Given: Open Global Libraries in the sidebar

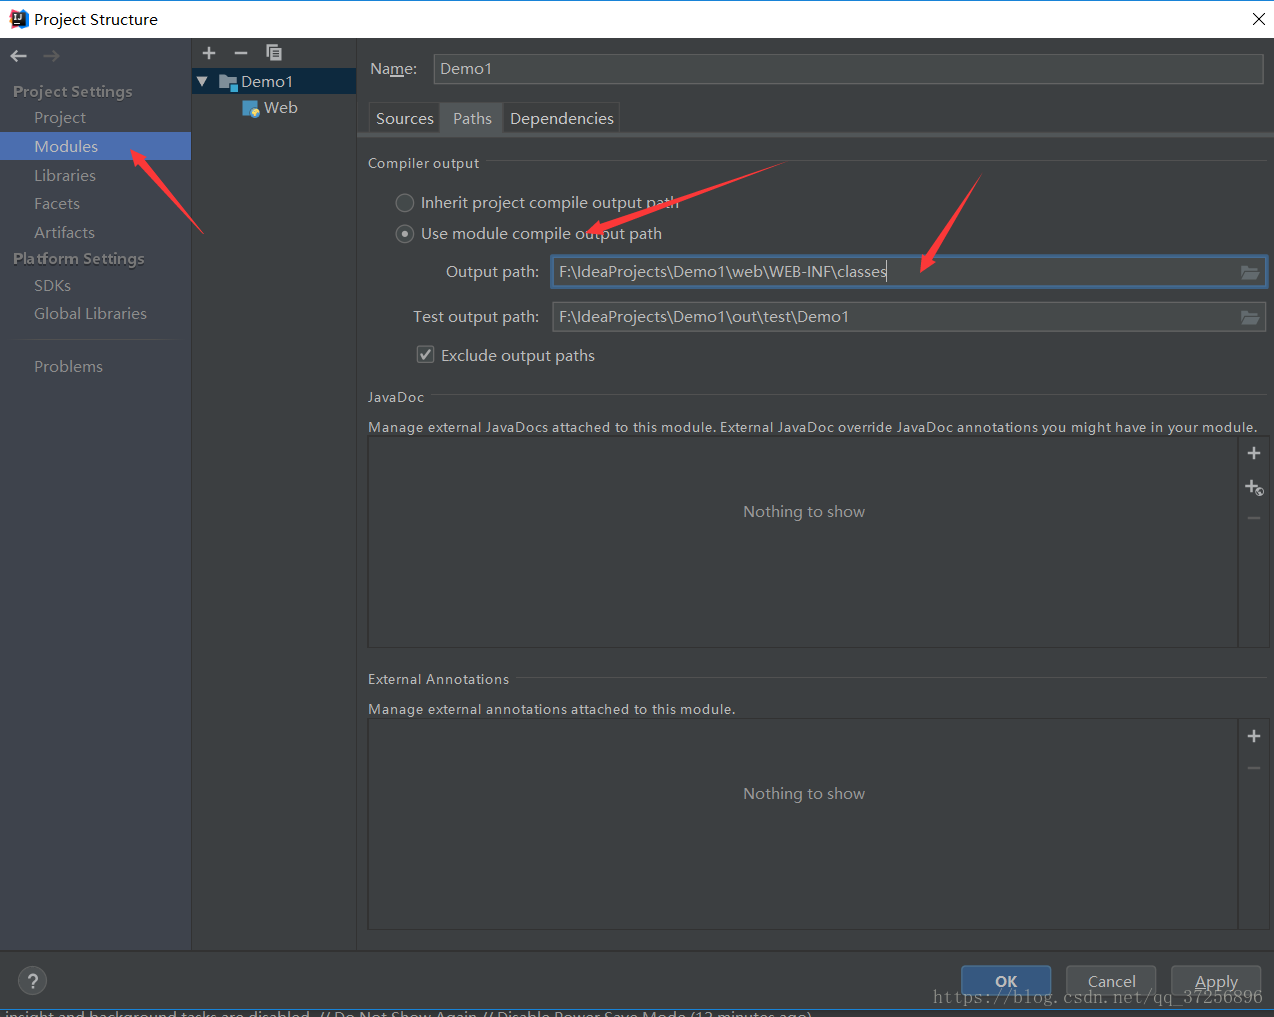Looking at the screenshot, I should coord(90,314).
